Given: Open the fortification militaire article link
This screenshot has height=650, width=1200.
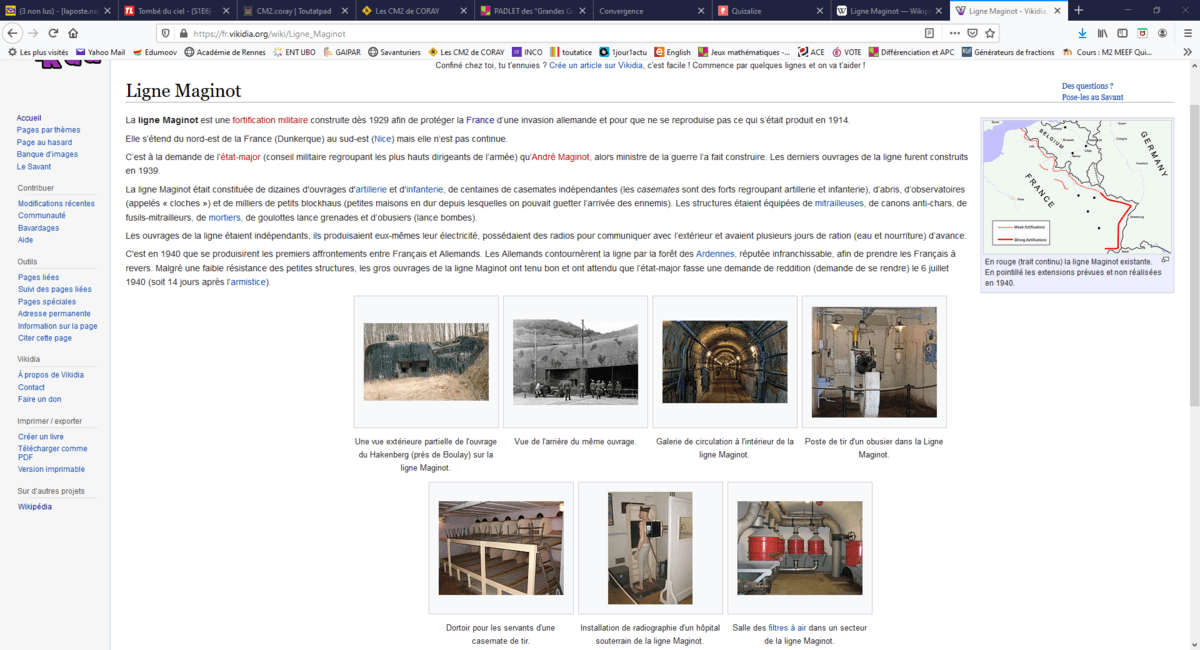Looking at the screenshot, I should pyautogui.click(x=270, y=120).
